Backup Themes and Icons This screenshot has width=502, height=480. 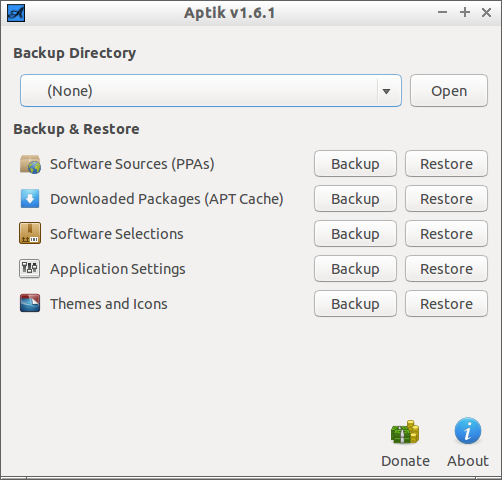coord(355,304)
